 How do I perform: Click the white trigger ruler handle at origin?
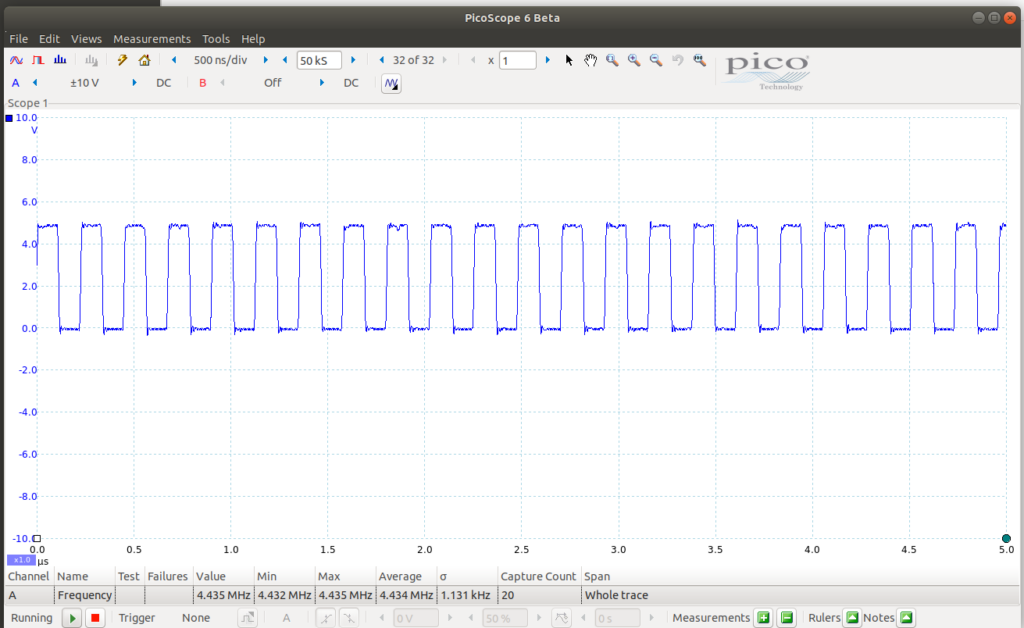(x=37, y=539)
